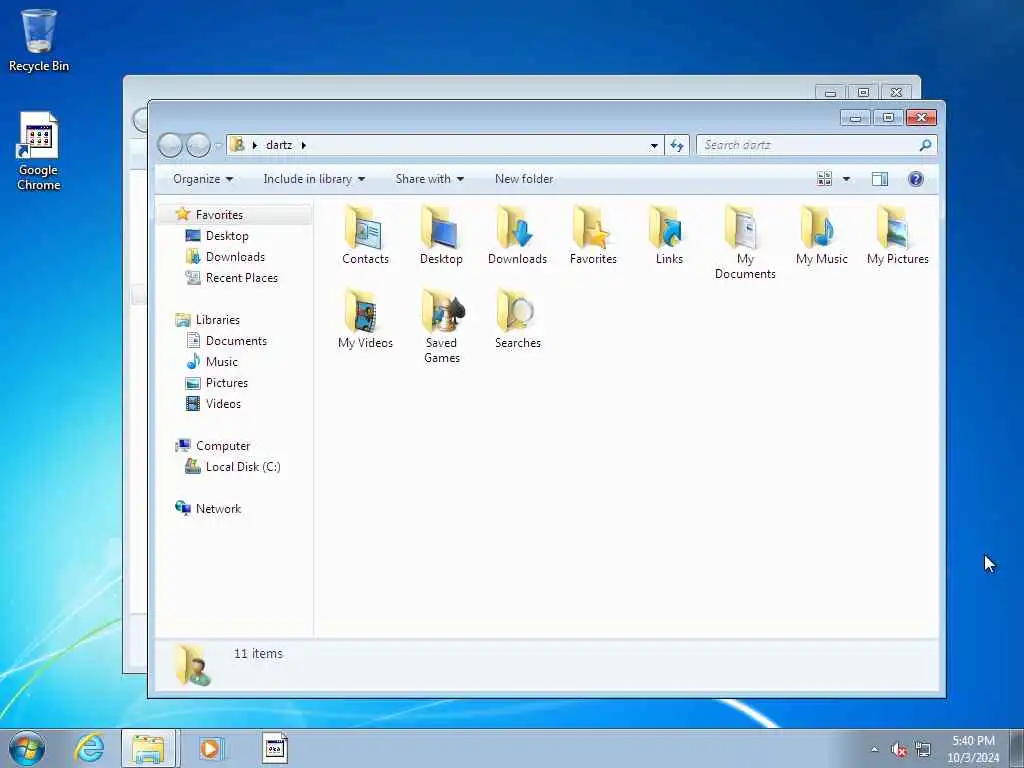Launch Internet Explorer from the taskbar
This screenshot has width=1024, height=768.
pos(89,748)
